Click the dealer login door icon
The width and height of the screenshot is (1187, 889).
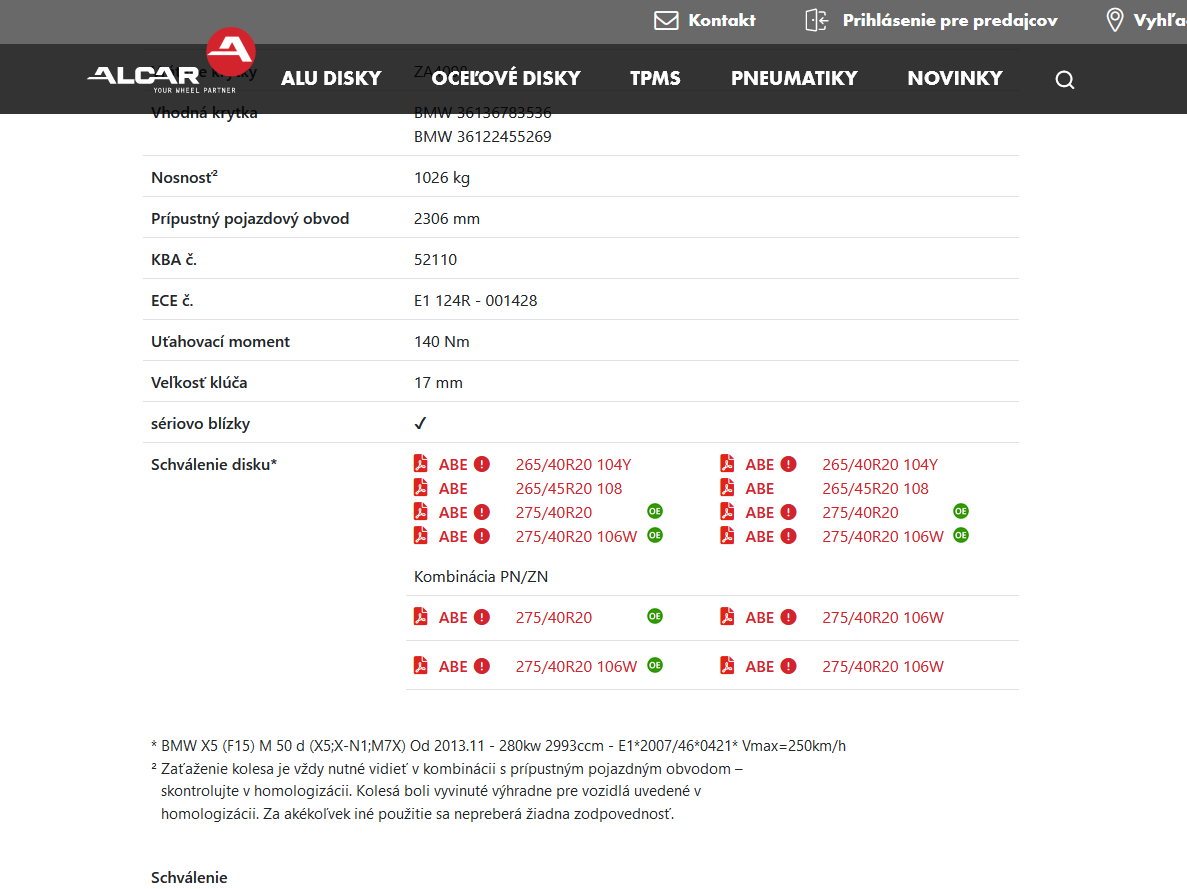pyautogui.click(x=817, y=20)
